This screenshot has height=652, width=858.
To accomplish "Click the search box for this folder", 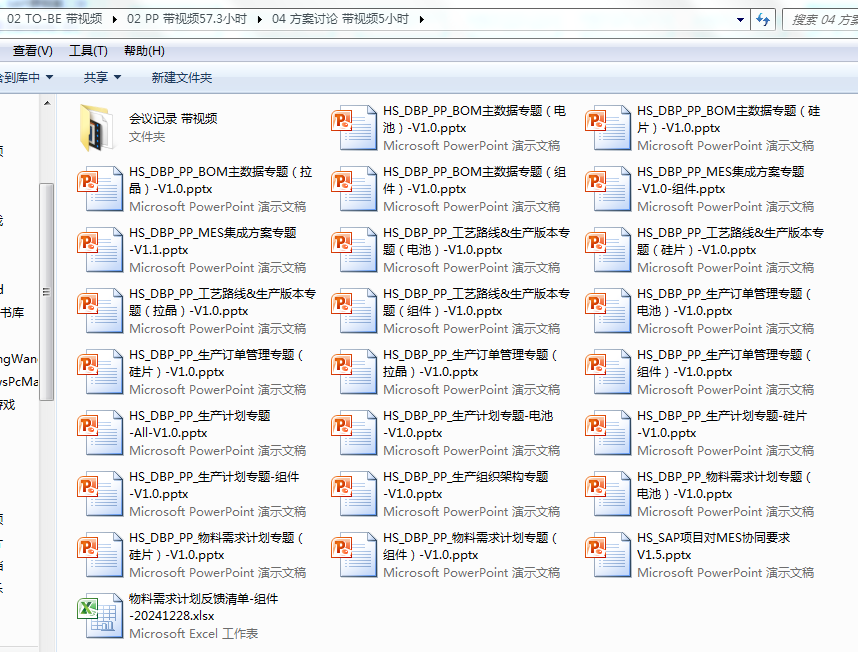I will pyautogui.click(x=820, y=19).
